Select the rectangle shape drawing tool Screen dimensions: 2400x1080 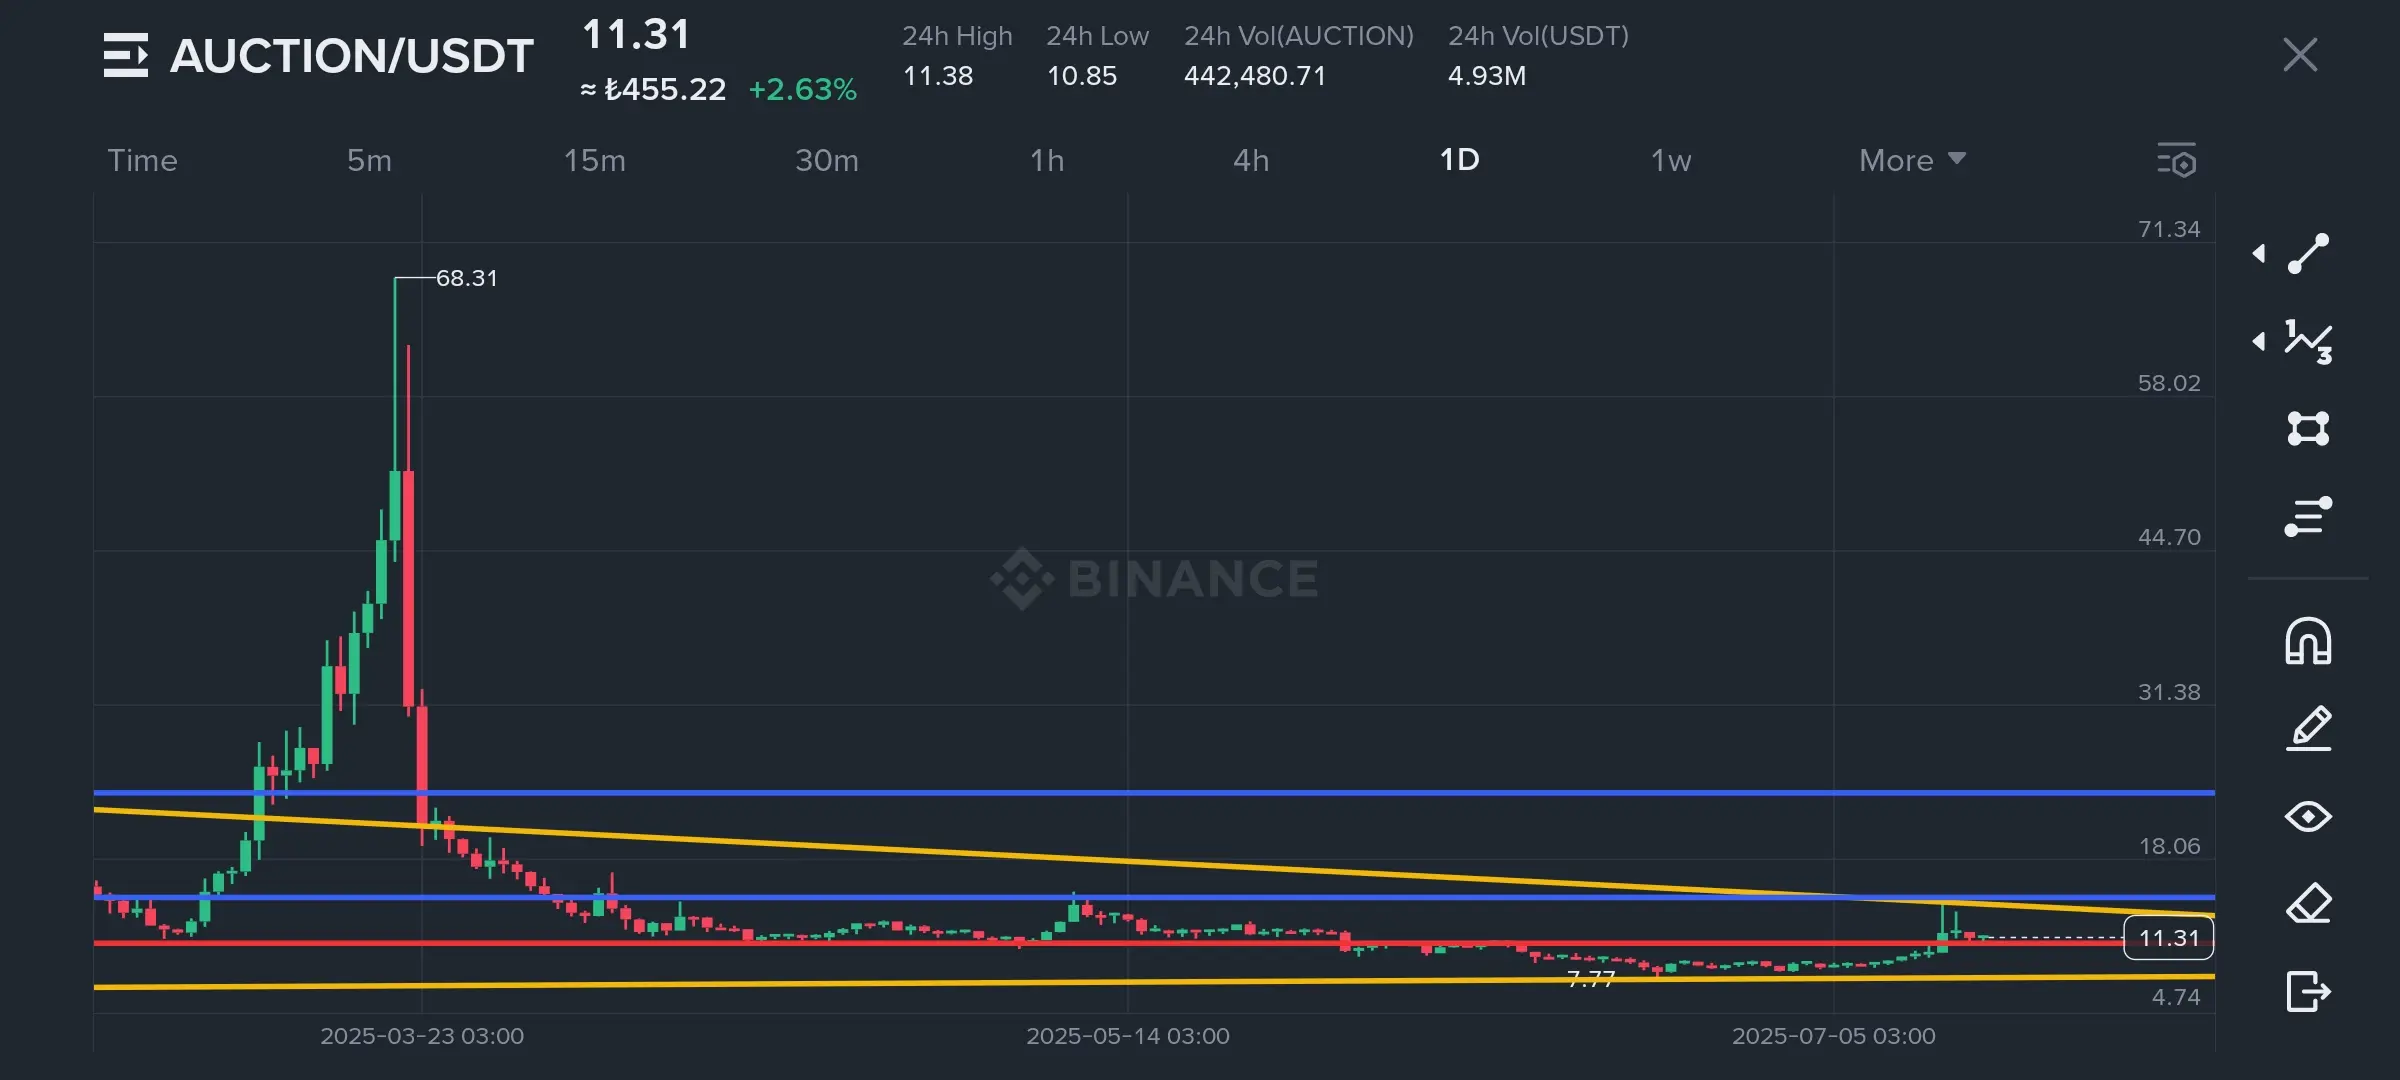point(2308,429)
